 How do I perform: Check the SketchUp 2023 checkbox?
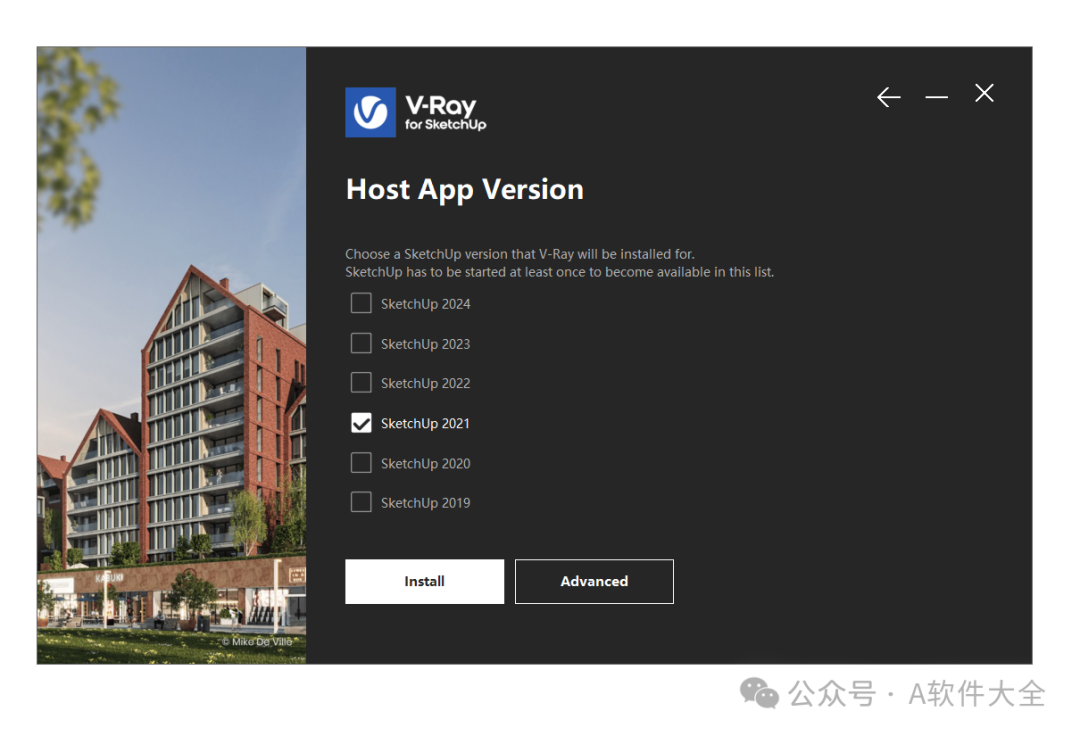click(361, 343)
